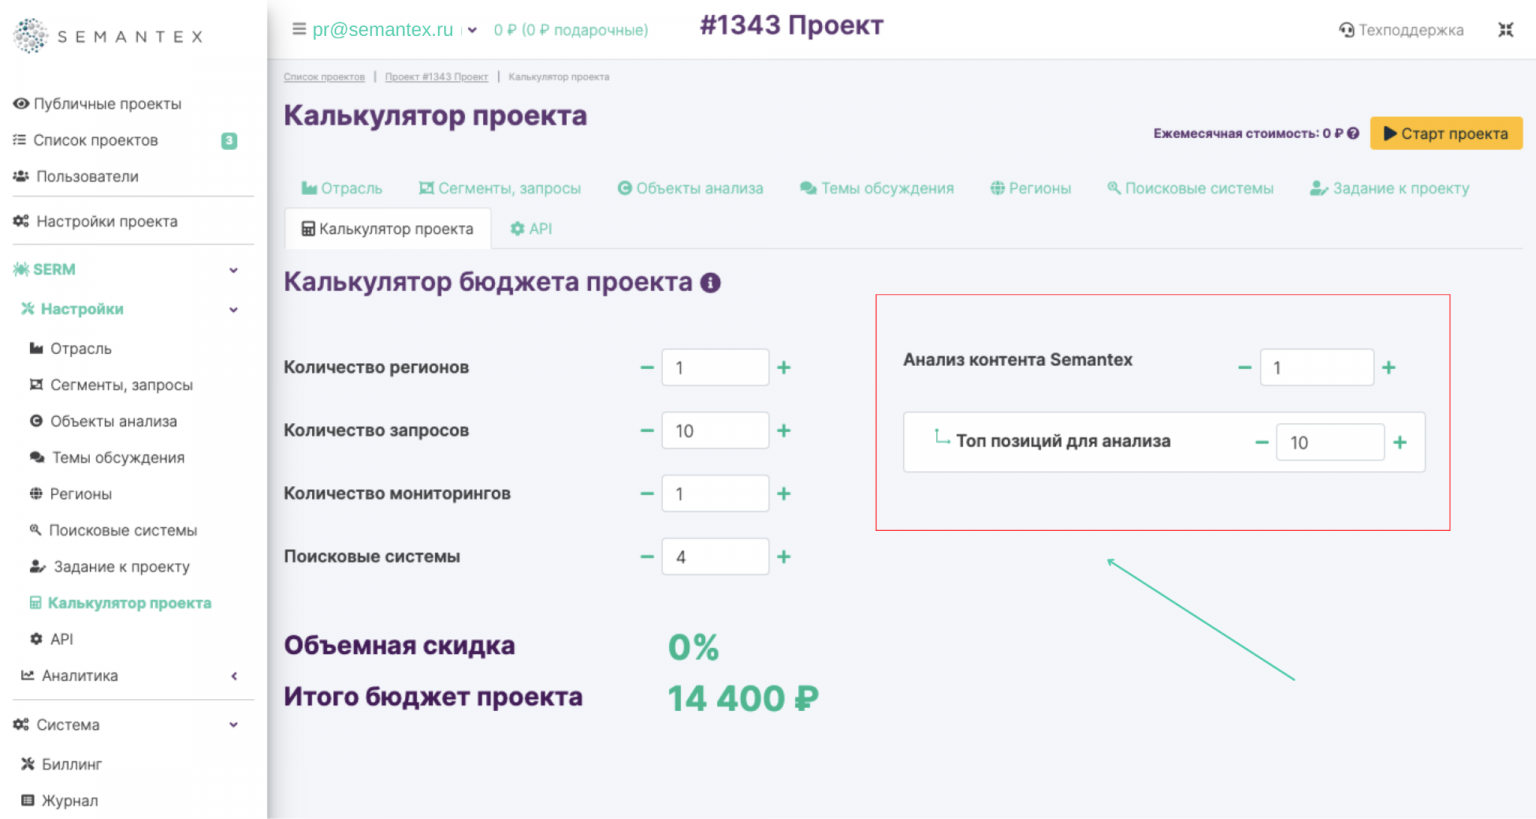
Task: Follow the Список проектов breadcrumb link
Action: (324, 77)
